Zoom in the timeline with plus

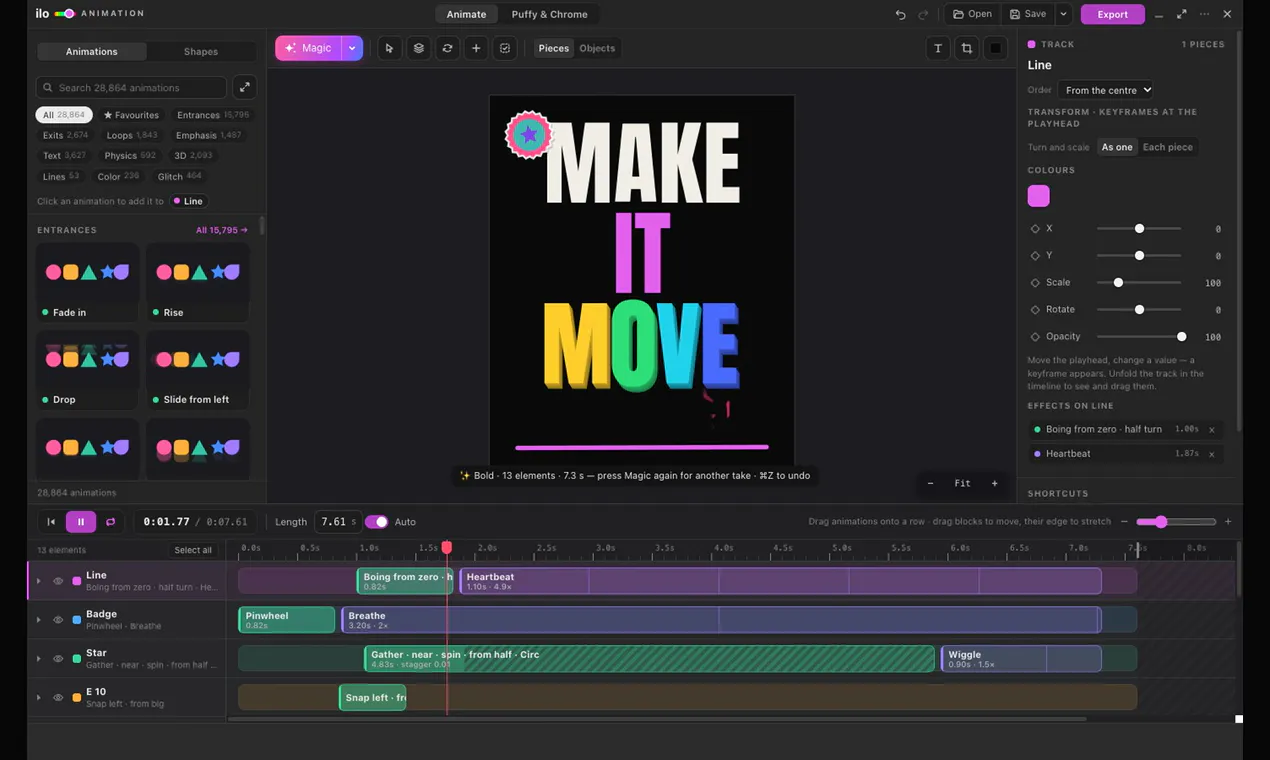tap(1228, 521)
